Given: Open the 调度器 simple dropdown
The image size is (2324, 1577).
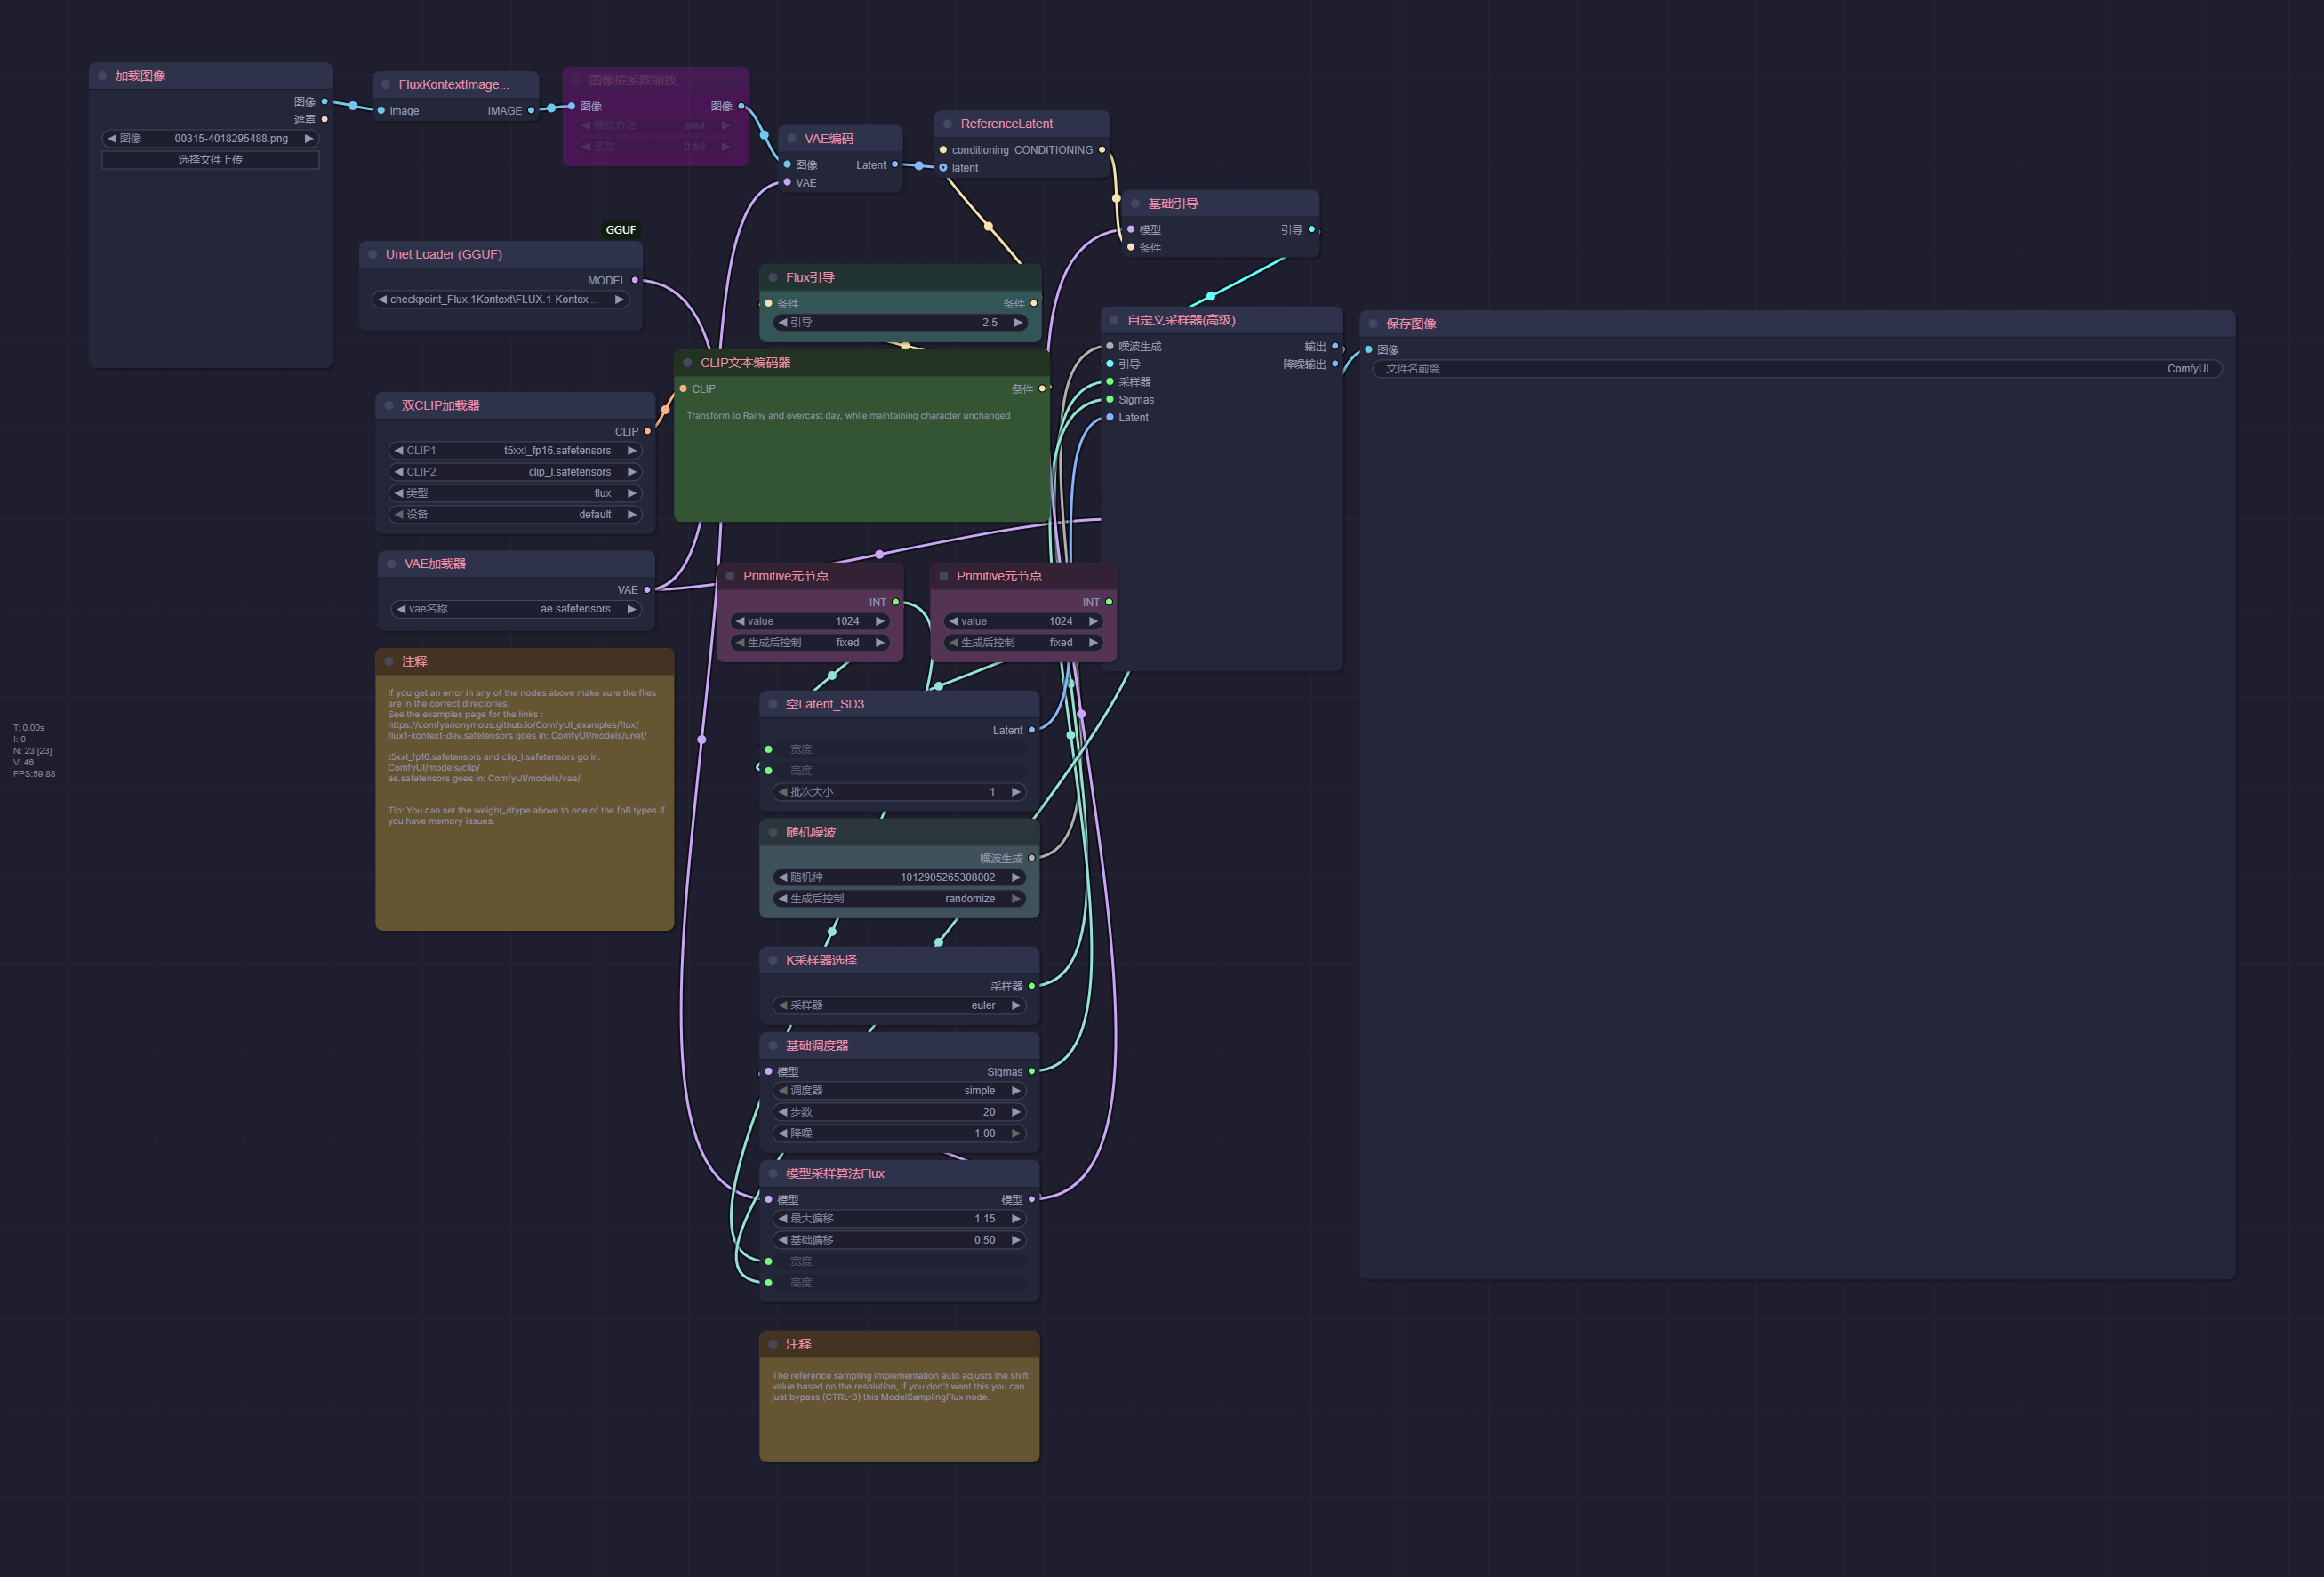Looking at the screenshot, I should [897, 1090].
